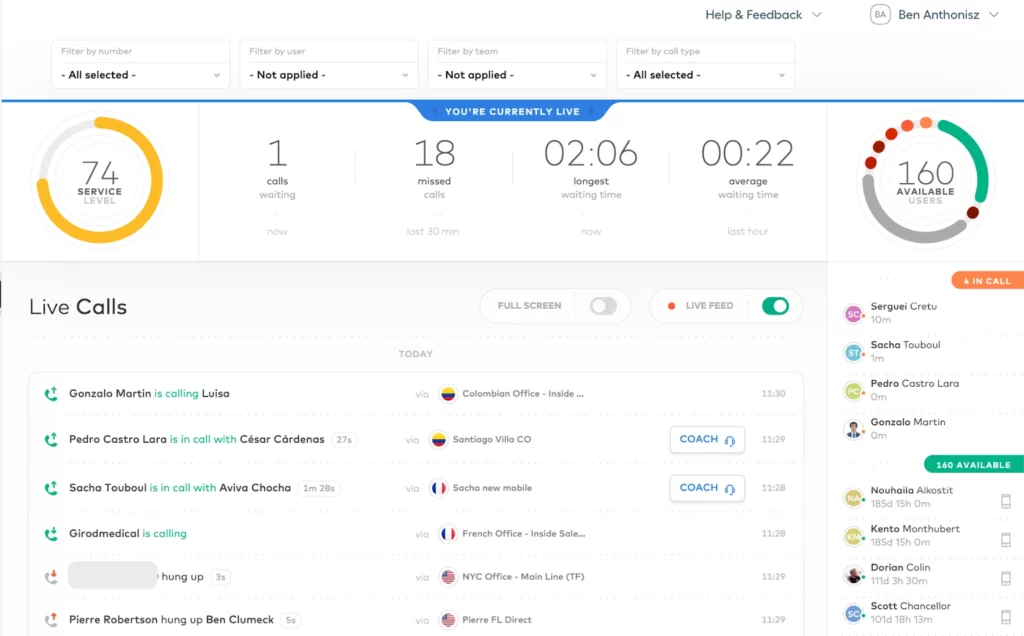
Task: Click Pedro Castro Lara PC avatar
Action: [x=854, y=391]
